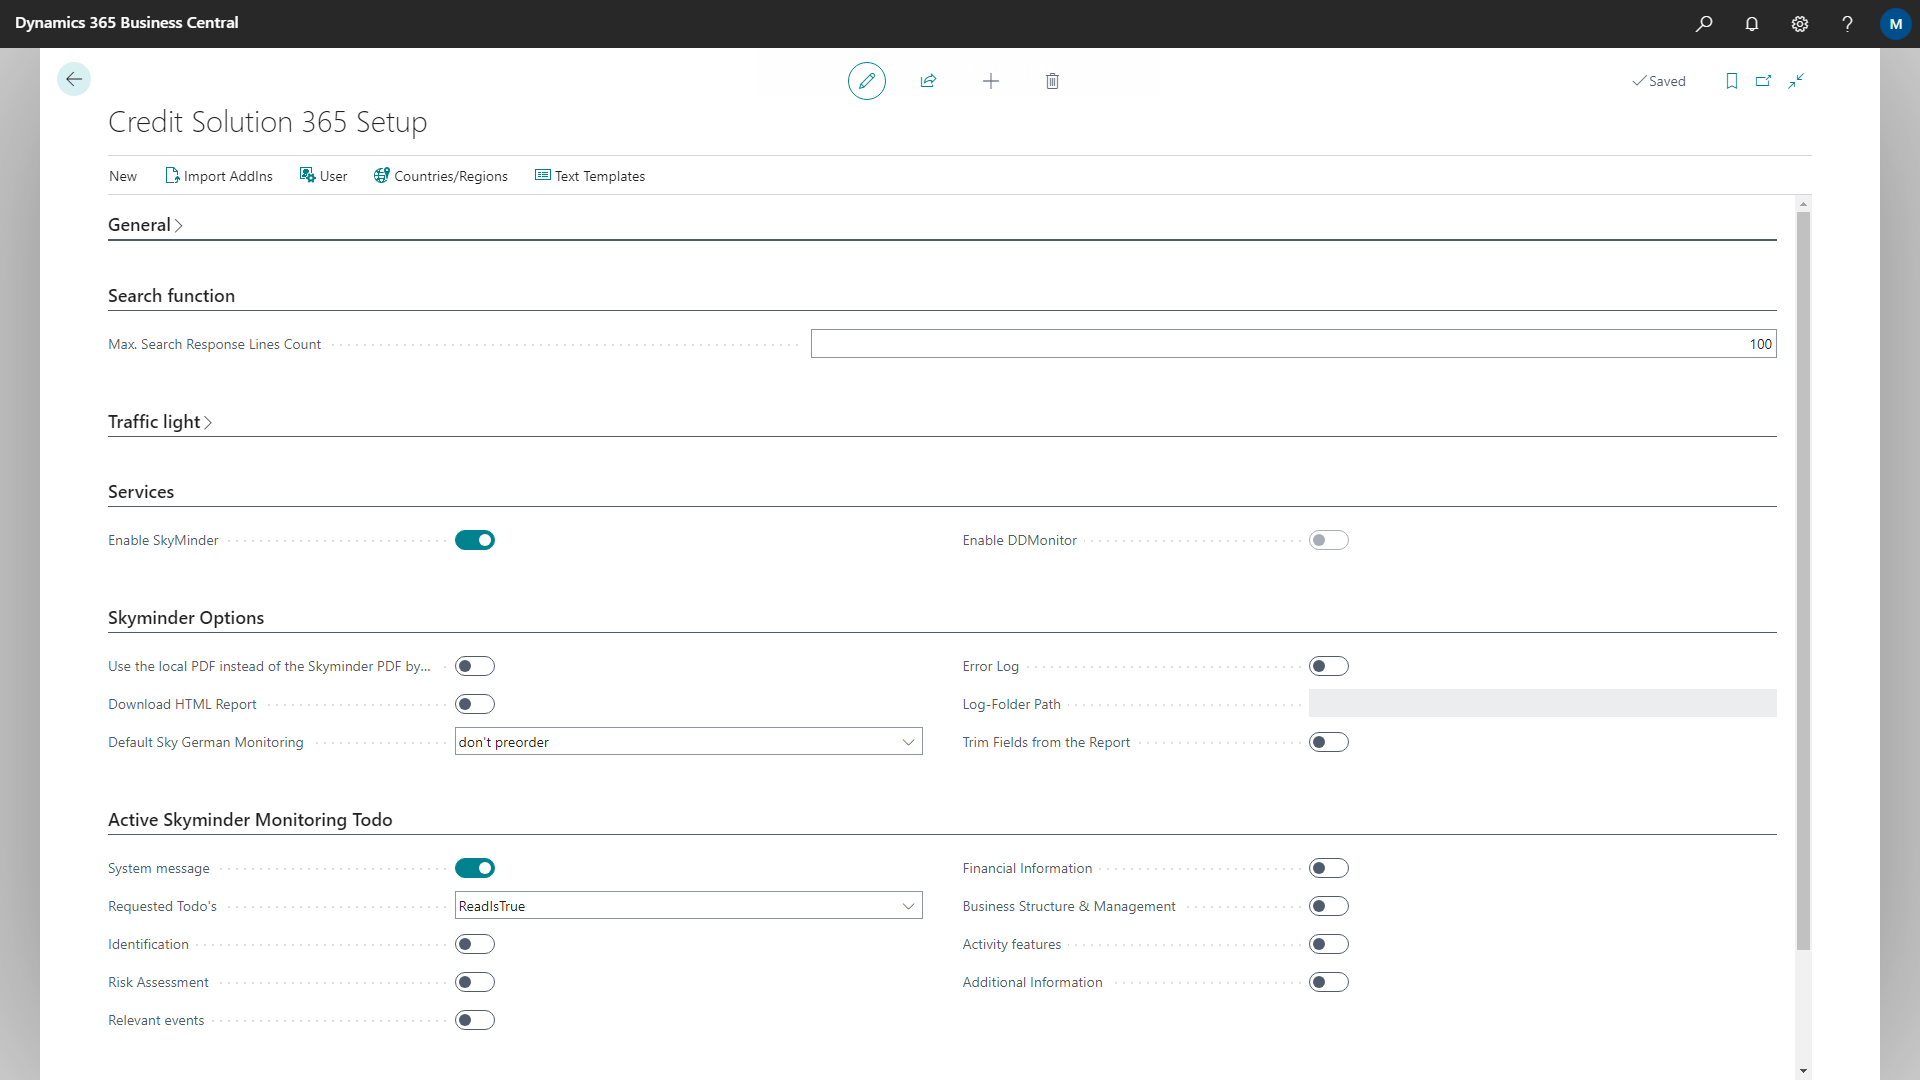Open Text Templates action

click(590, 176)
